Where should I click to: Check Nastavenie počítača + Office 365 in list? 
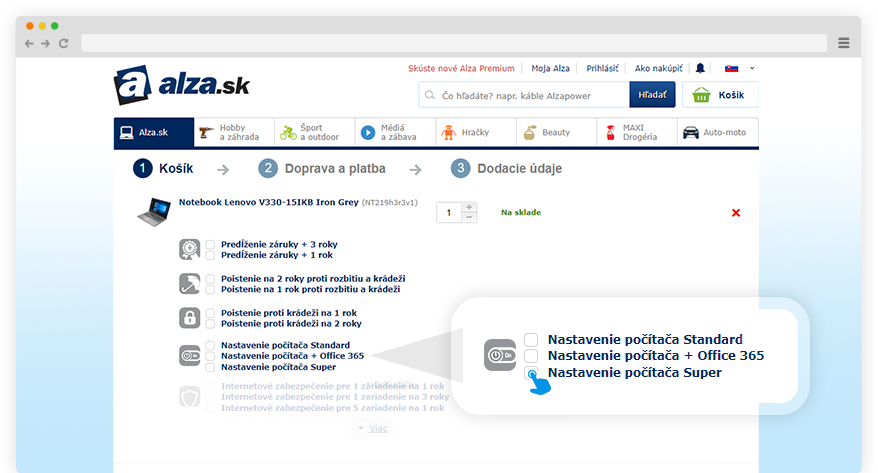pos(210,356)
